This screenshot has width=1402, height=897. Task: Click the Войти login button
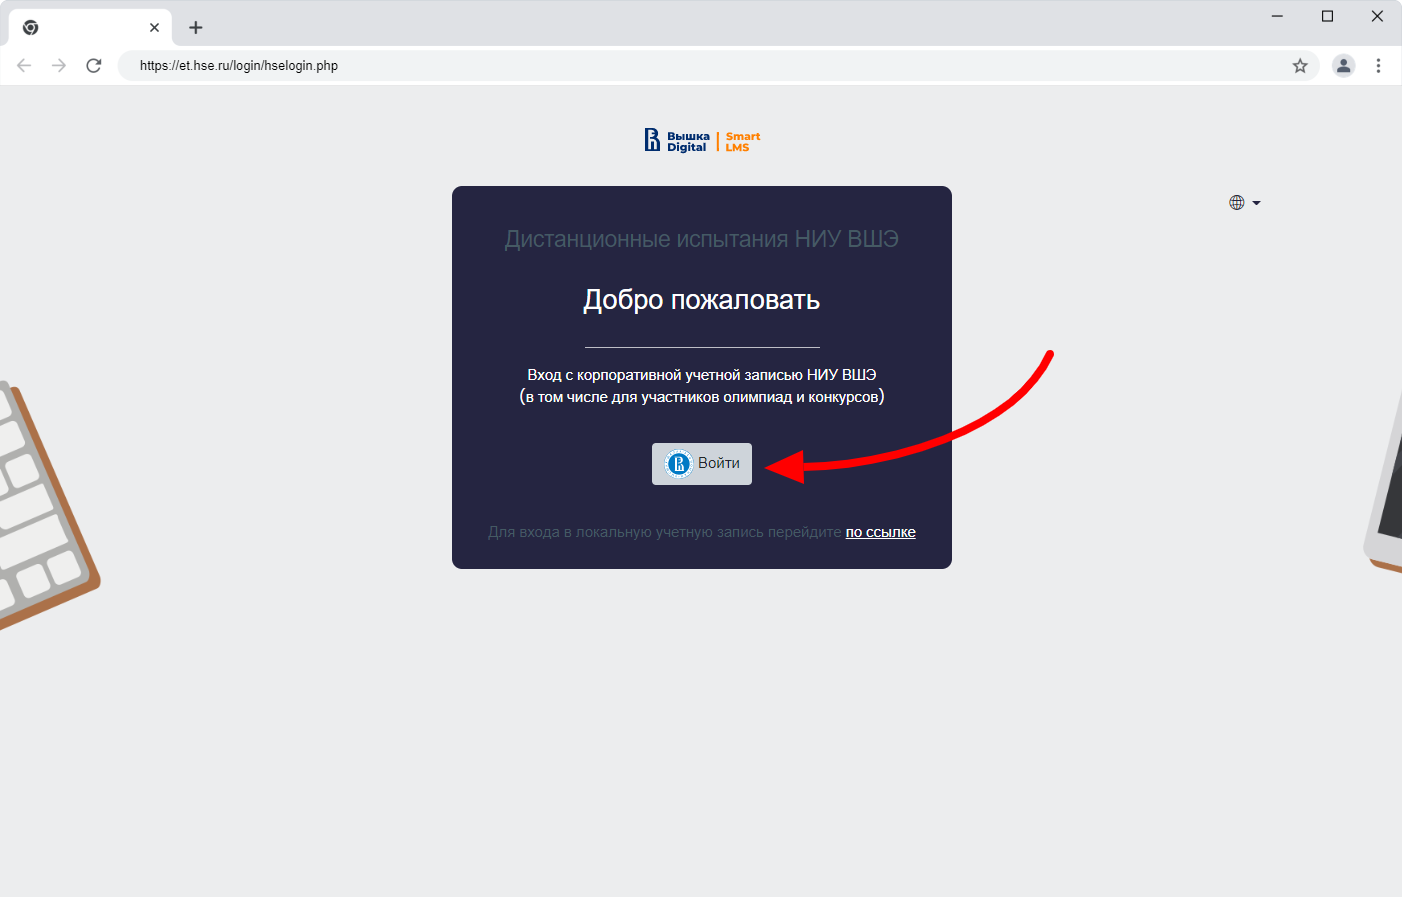(x=702, y=464)
